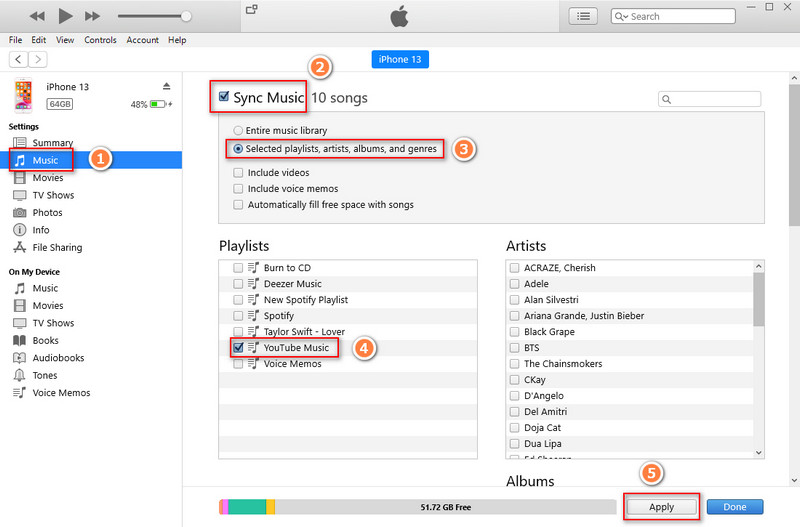This screenshot has height=527, width=800.
Task: Go back with the left chevron
Action: (x=18, y=60)
